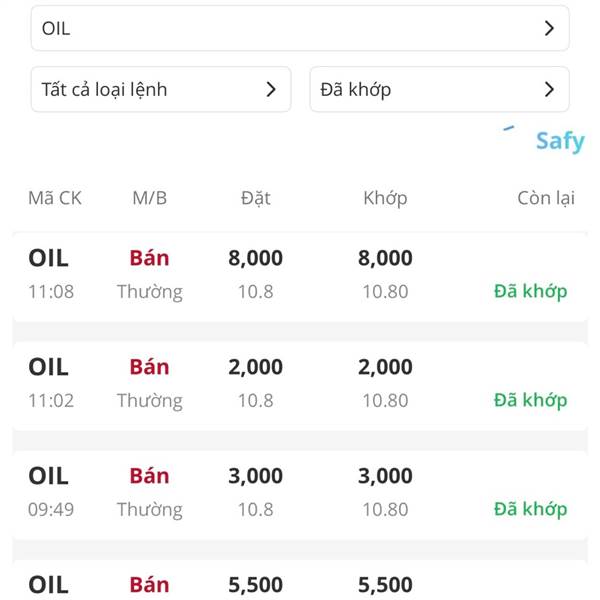Click the Khớp column header
Screen dimensions: 600x600
[385, 198]
